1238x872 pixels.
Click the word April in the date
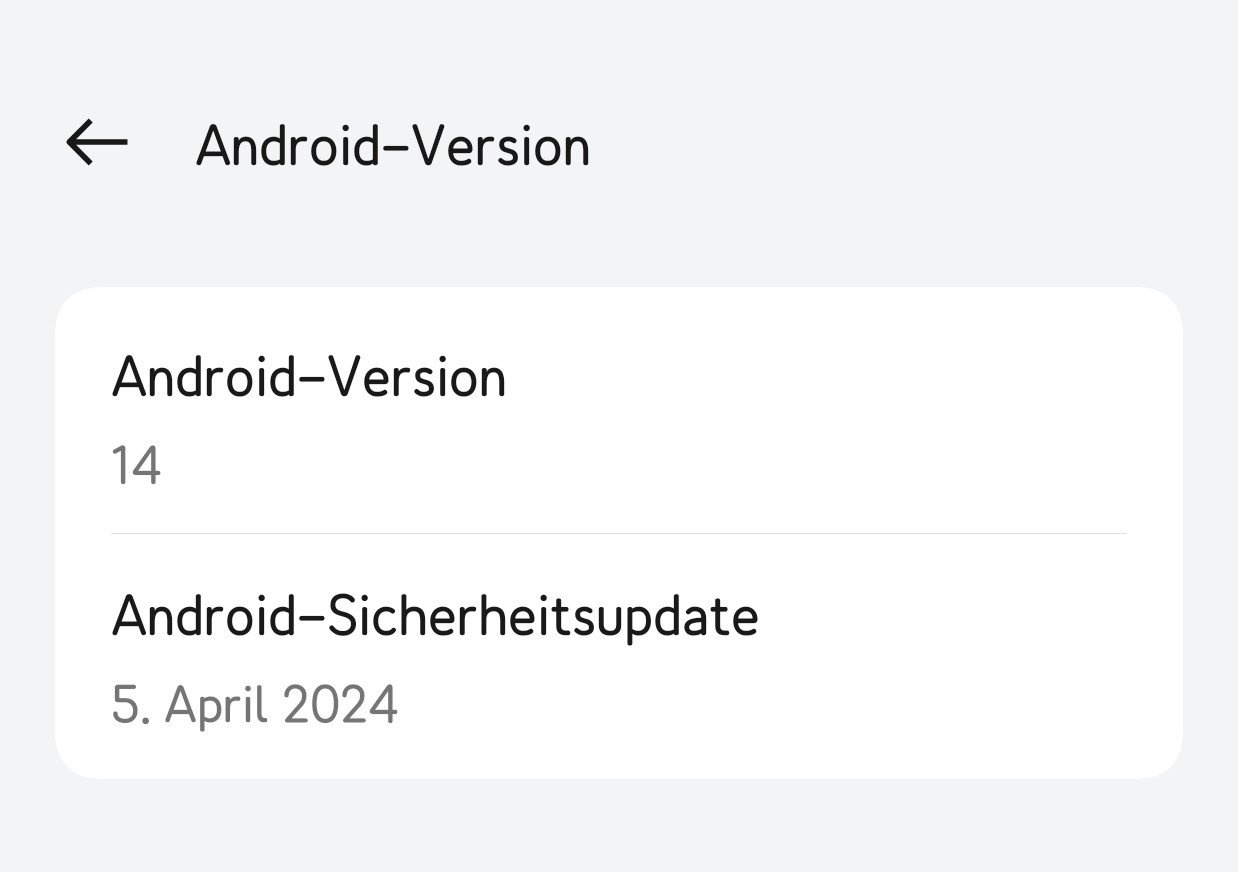click(x=217, y=704)
